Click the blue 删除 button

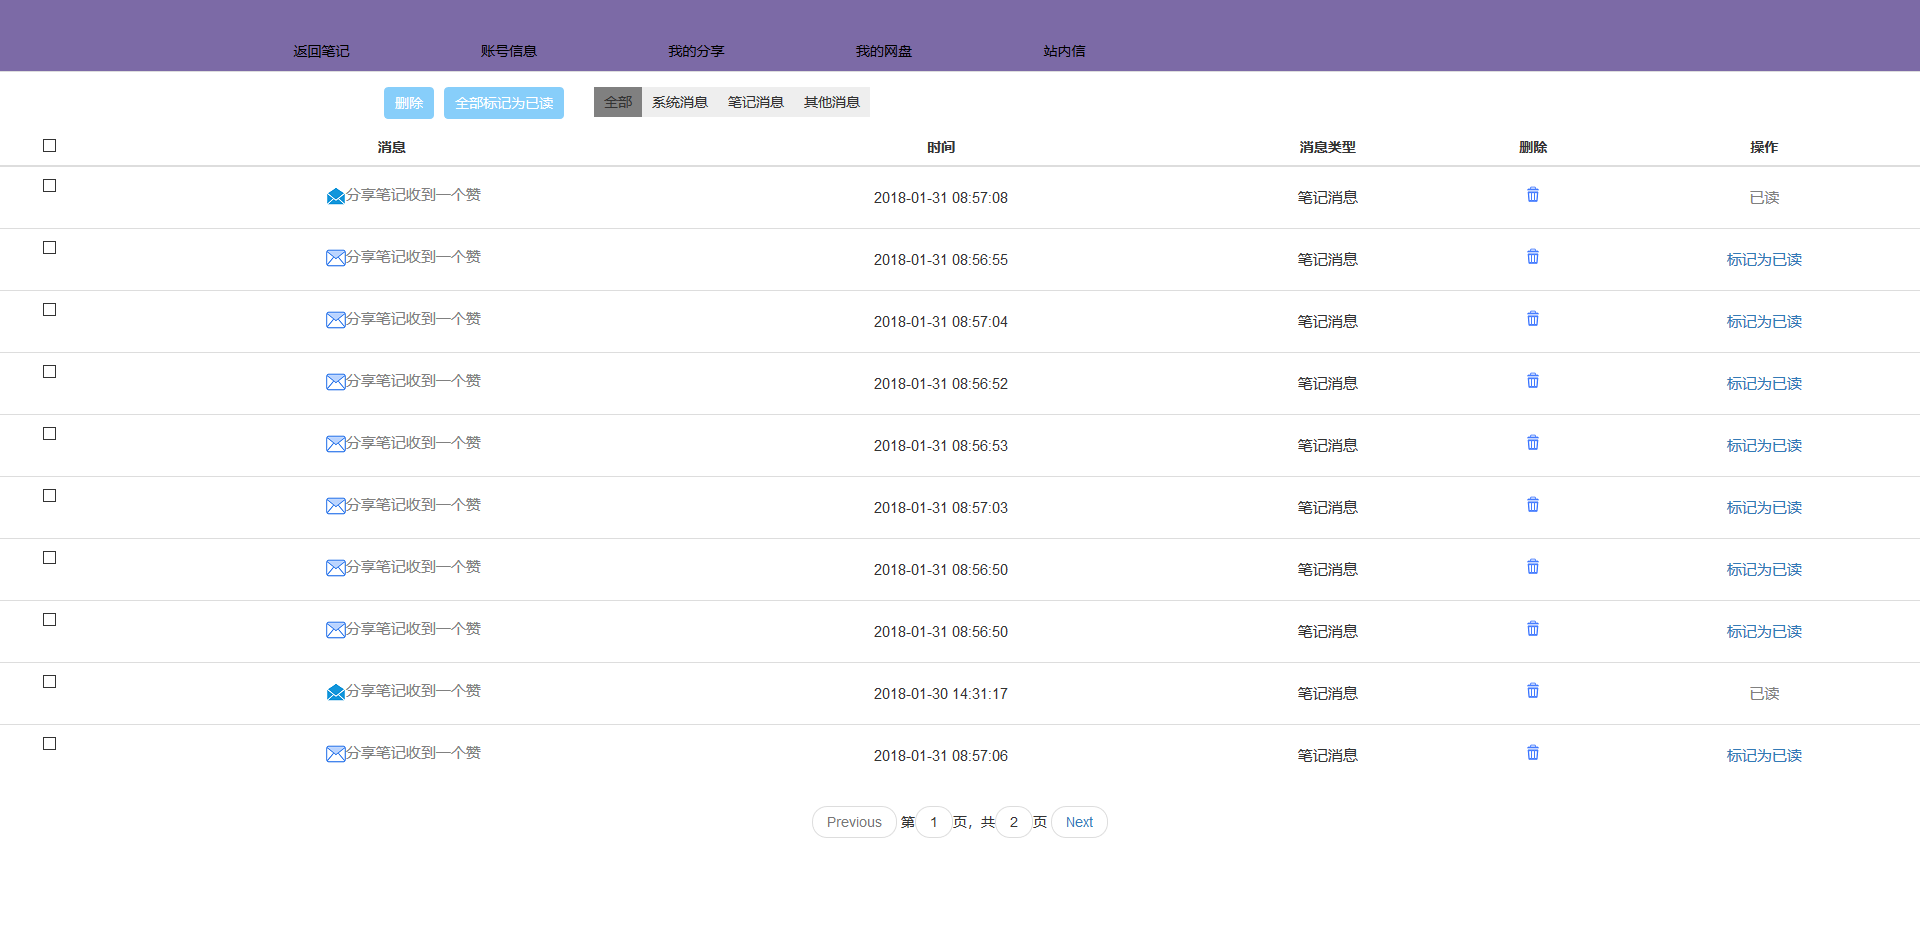click(409, 103)
